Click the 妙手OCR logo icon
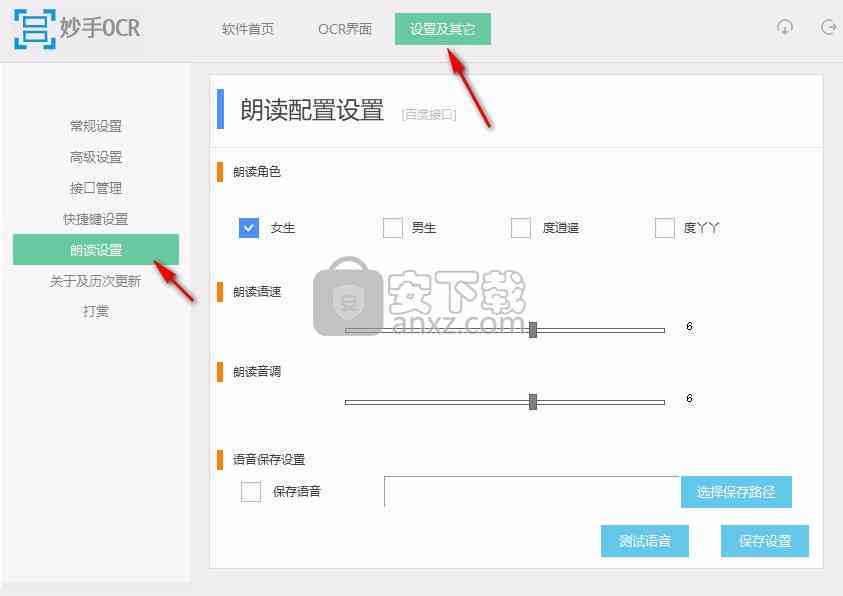Image resolution: width=843 pixels, height=596 pixels. tap(34, 29)
